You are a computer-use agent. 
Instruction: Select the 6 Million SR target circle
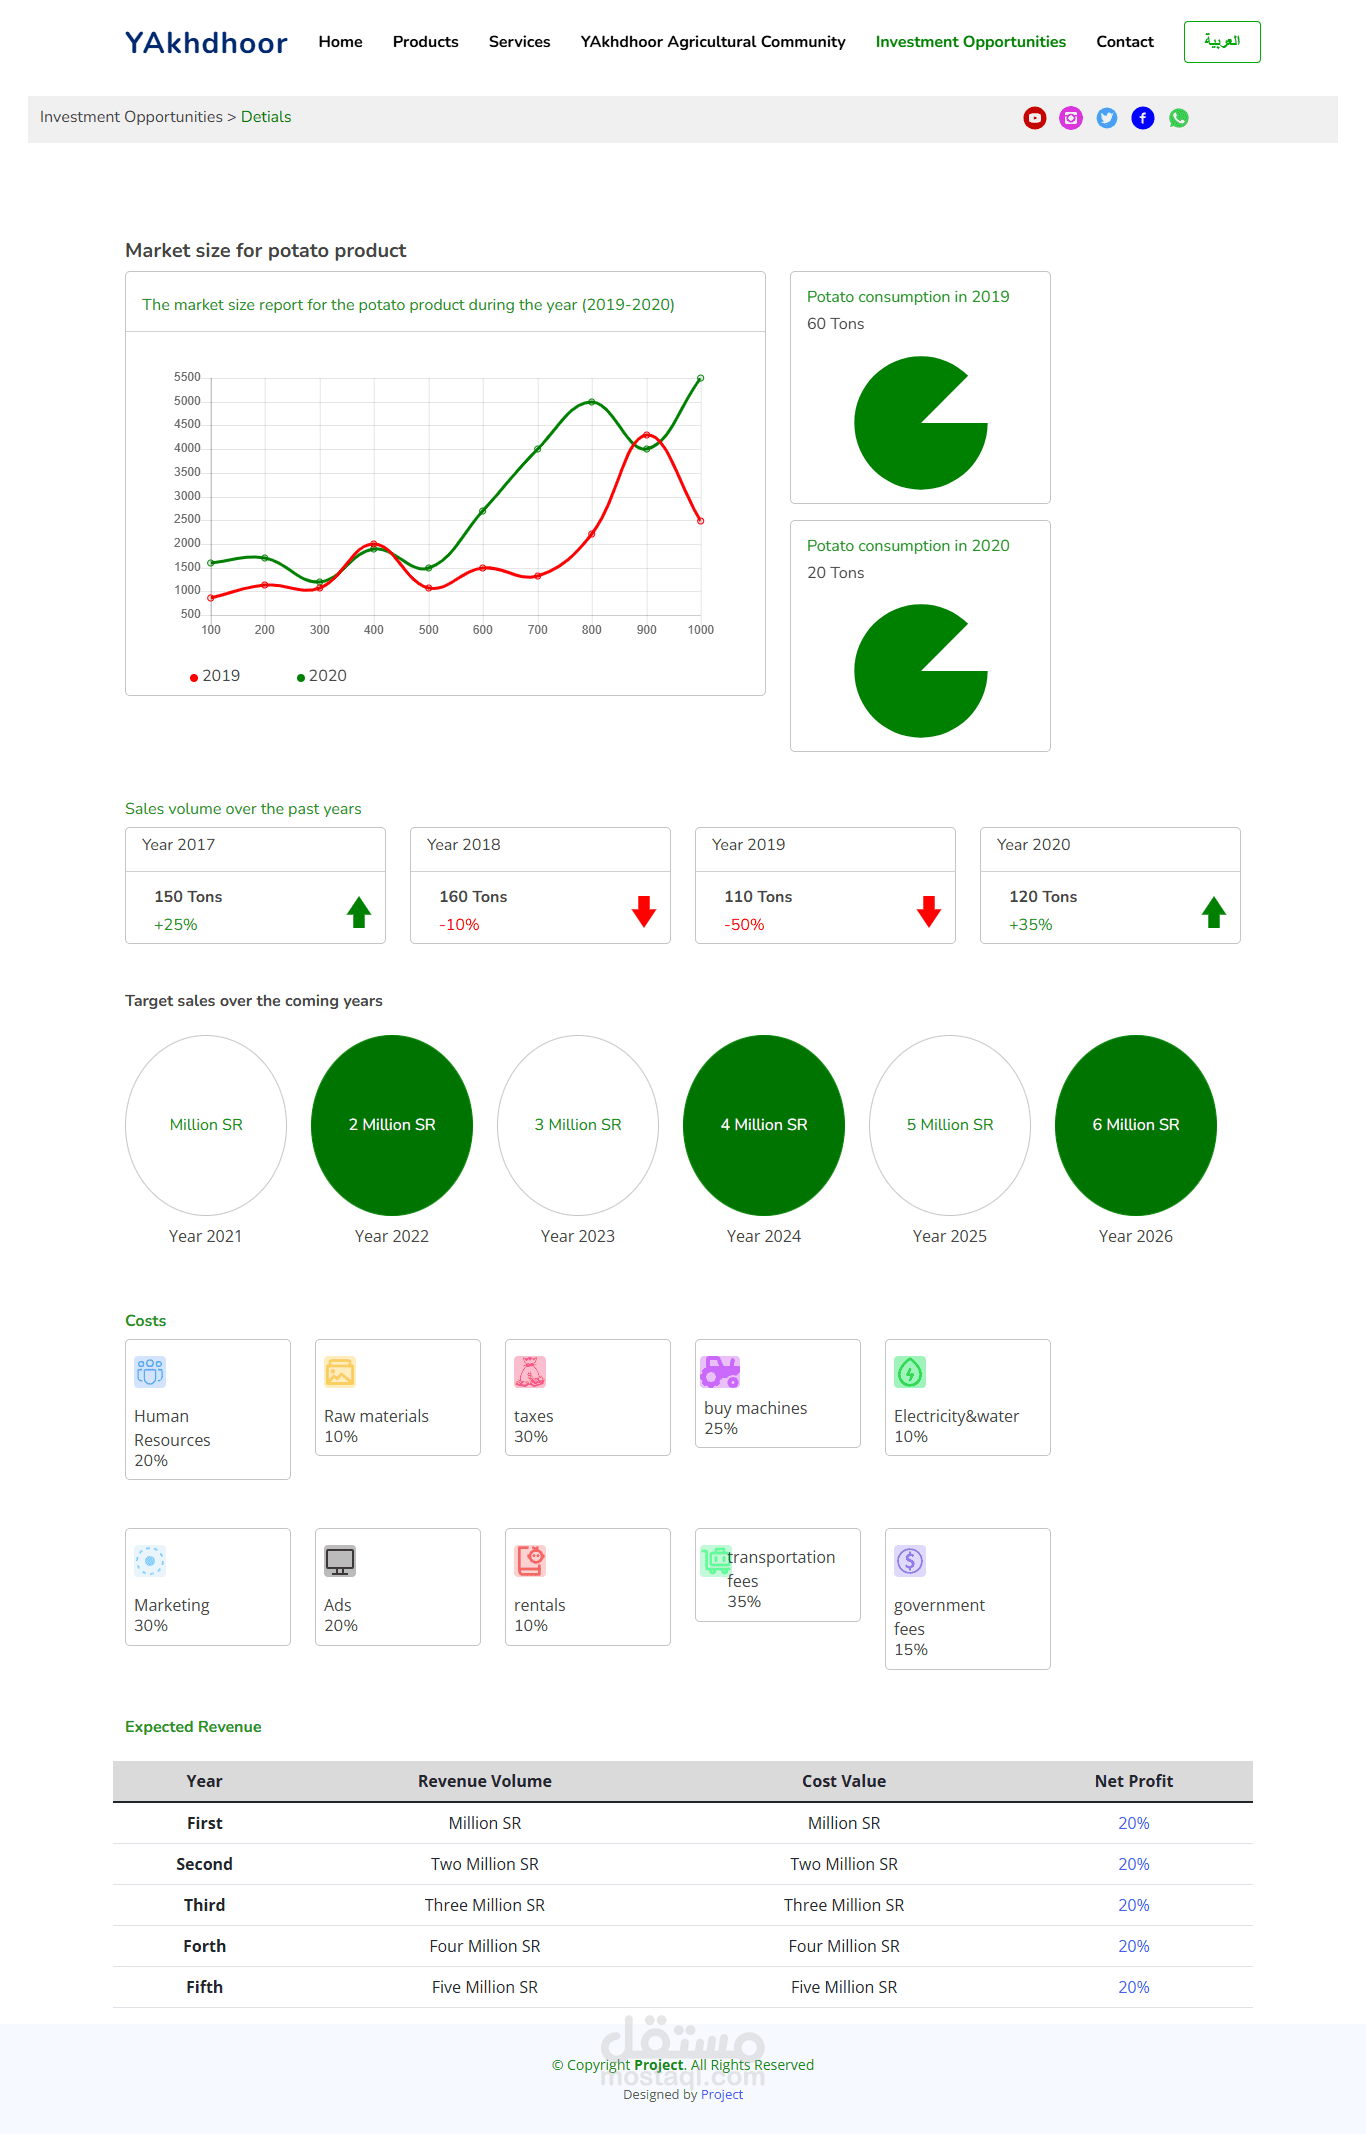1136,1125
